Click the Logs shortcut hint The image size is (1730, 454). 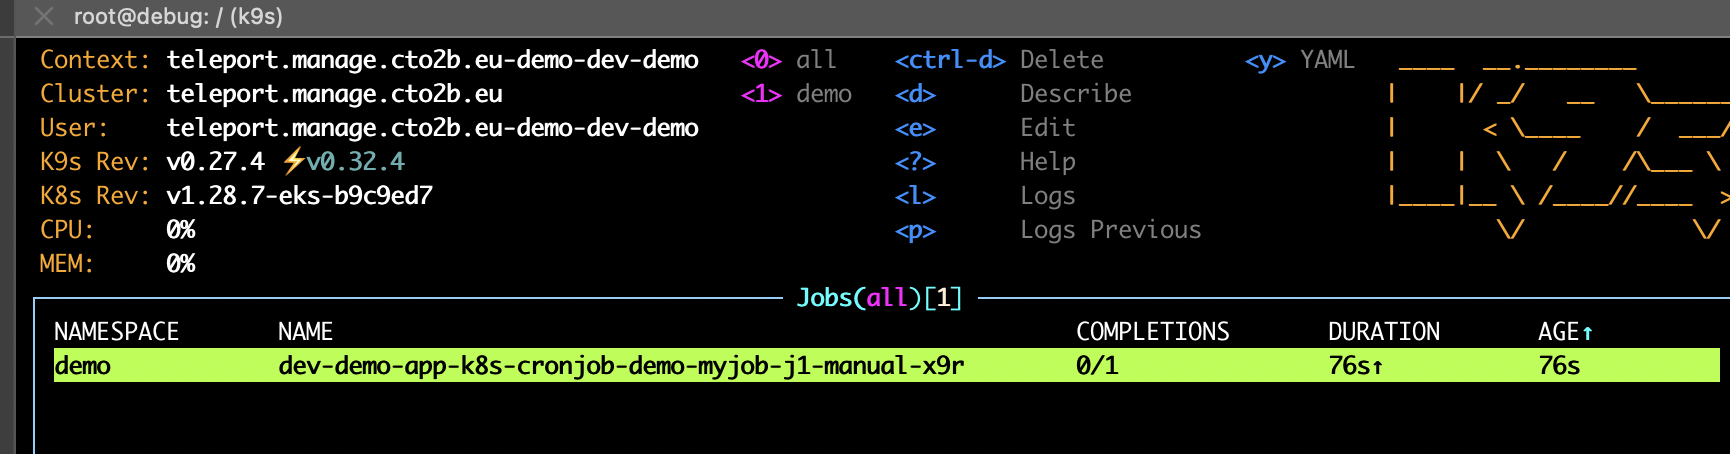click(1047, 196)
